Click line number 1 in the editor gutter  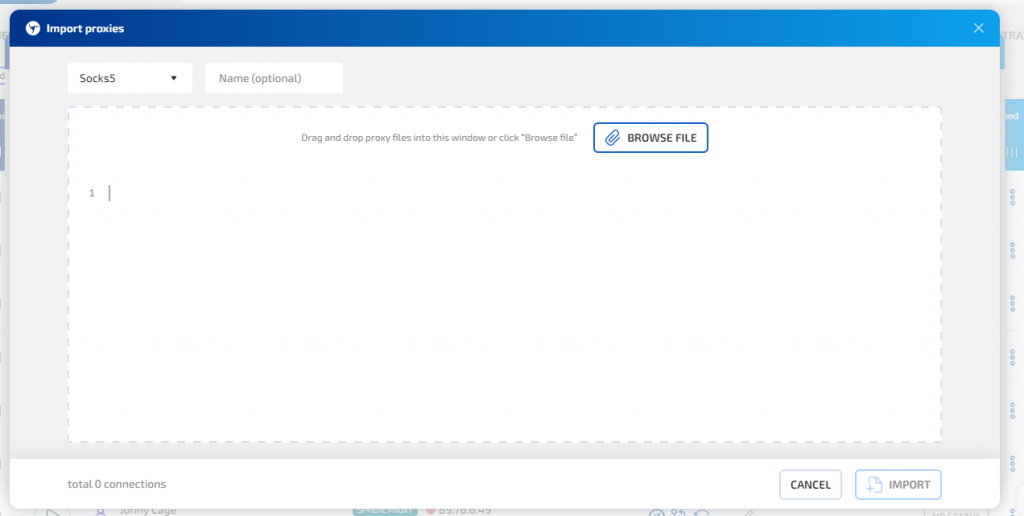[x=92, y=193]
